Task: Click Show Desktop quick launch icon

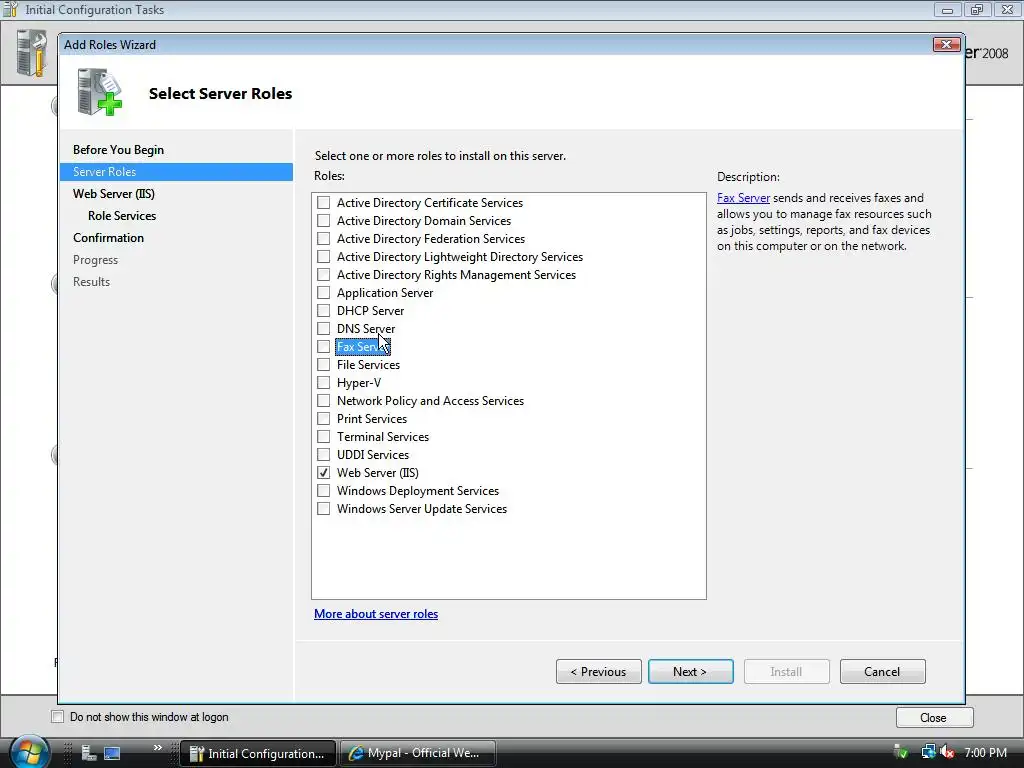Action: (112, 753)
